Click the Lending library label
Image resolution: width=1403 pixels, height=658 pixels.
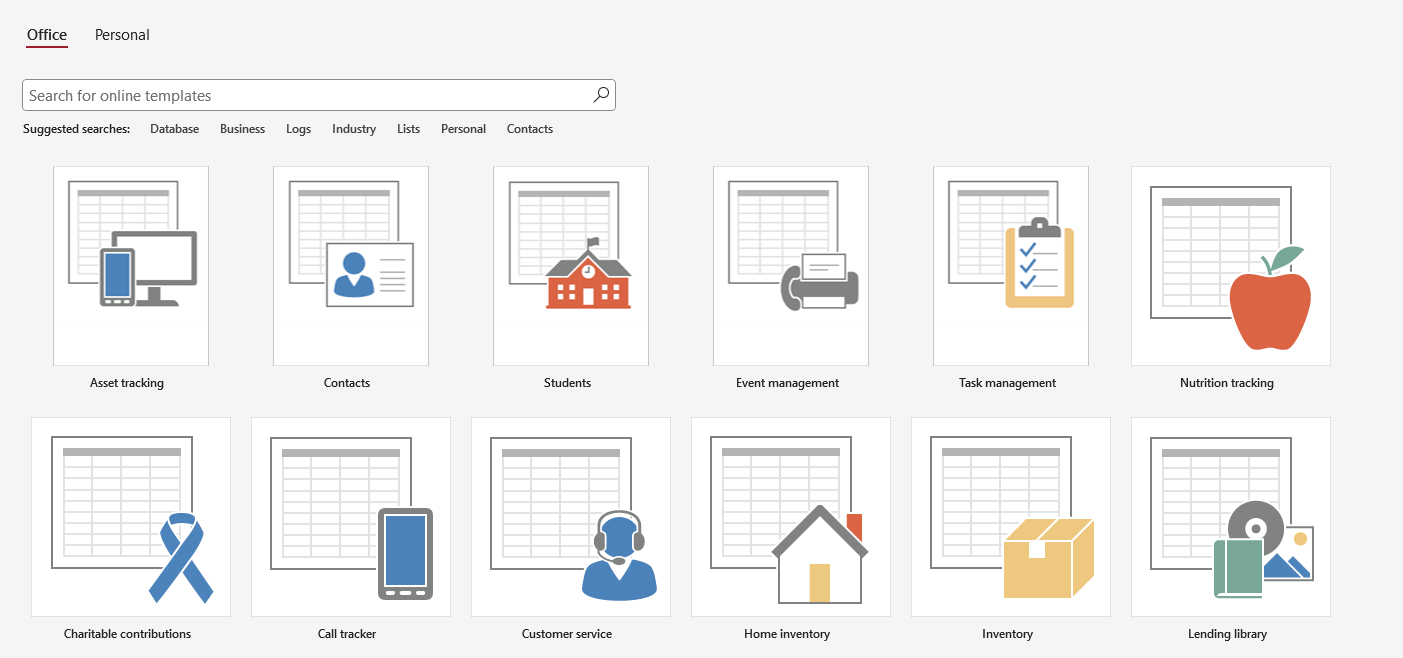point(1228,634)
